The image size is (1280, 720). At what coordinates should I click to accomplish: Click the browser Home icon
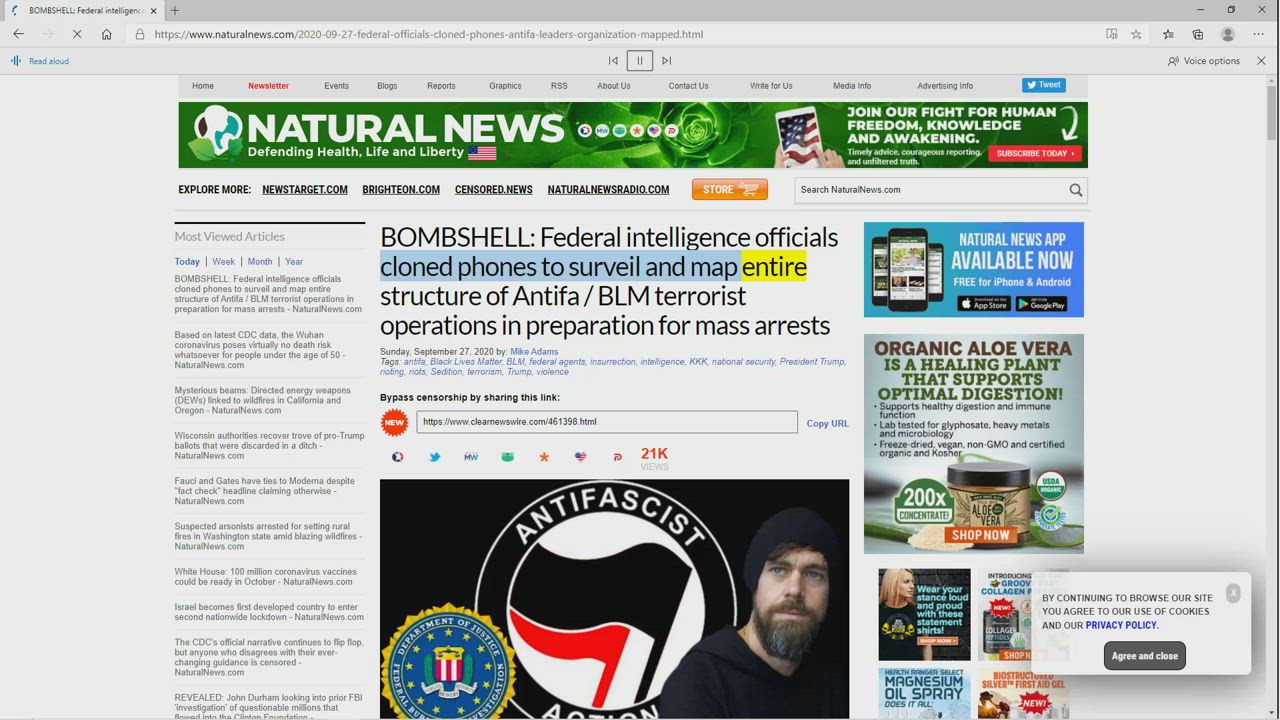(x=107, y=34)
